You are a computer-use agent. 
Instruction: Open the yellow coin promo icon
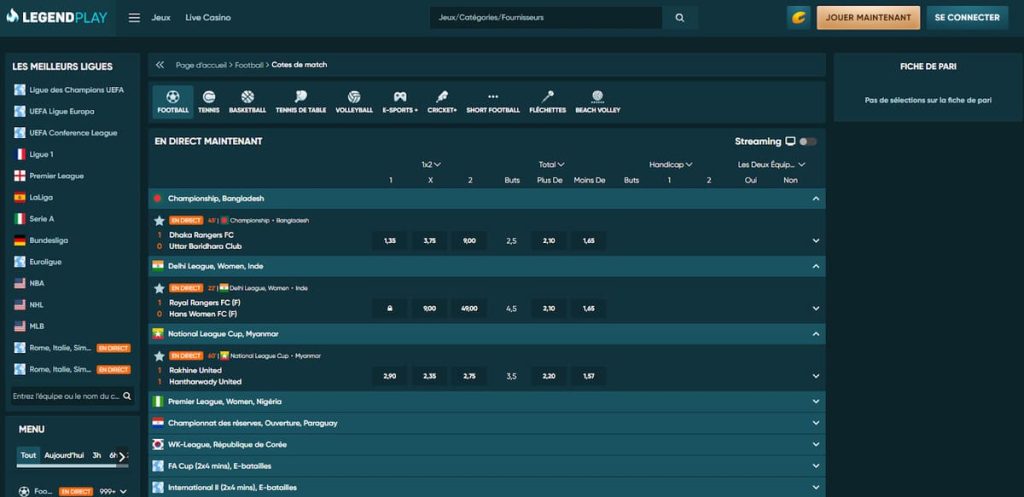(x=798, y=18)
